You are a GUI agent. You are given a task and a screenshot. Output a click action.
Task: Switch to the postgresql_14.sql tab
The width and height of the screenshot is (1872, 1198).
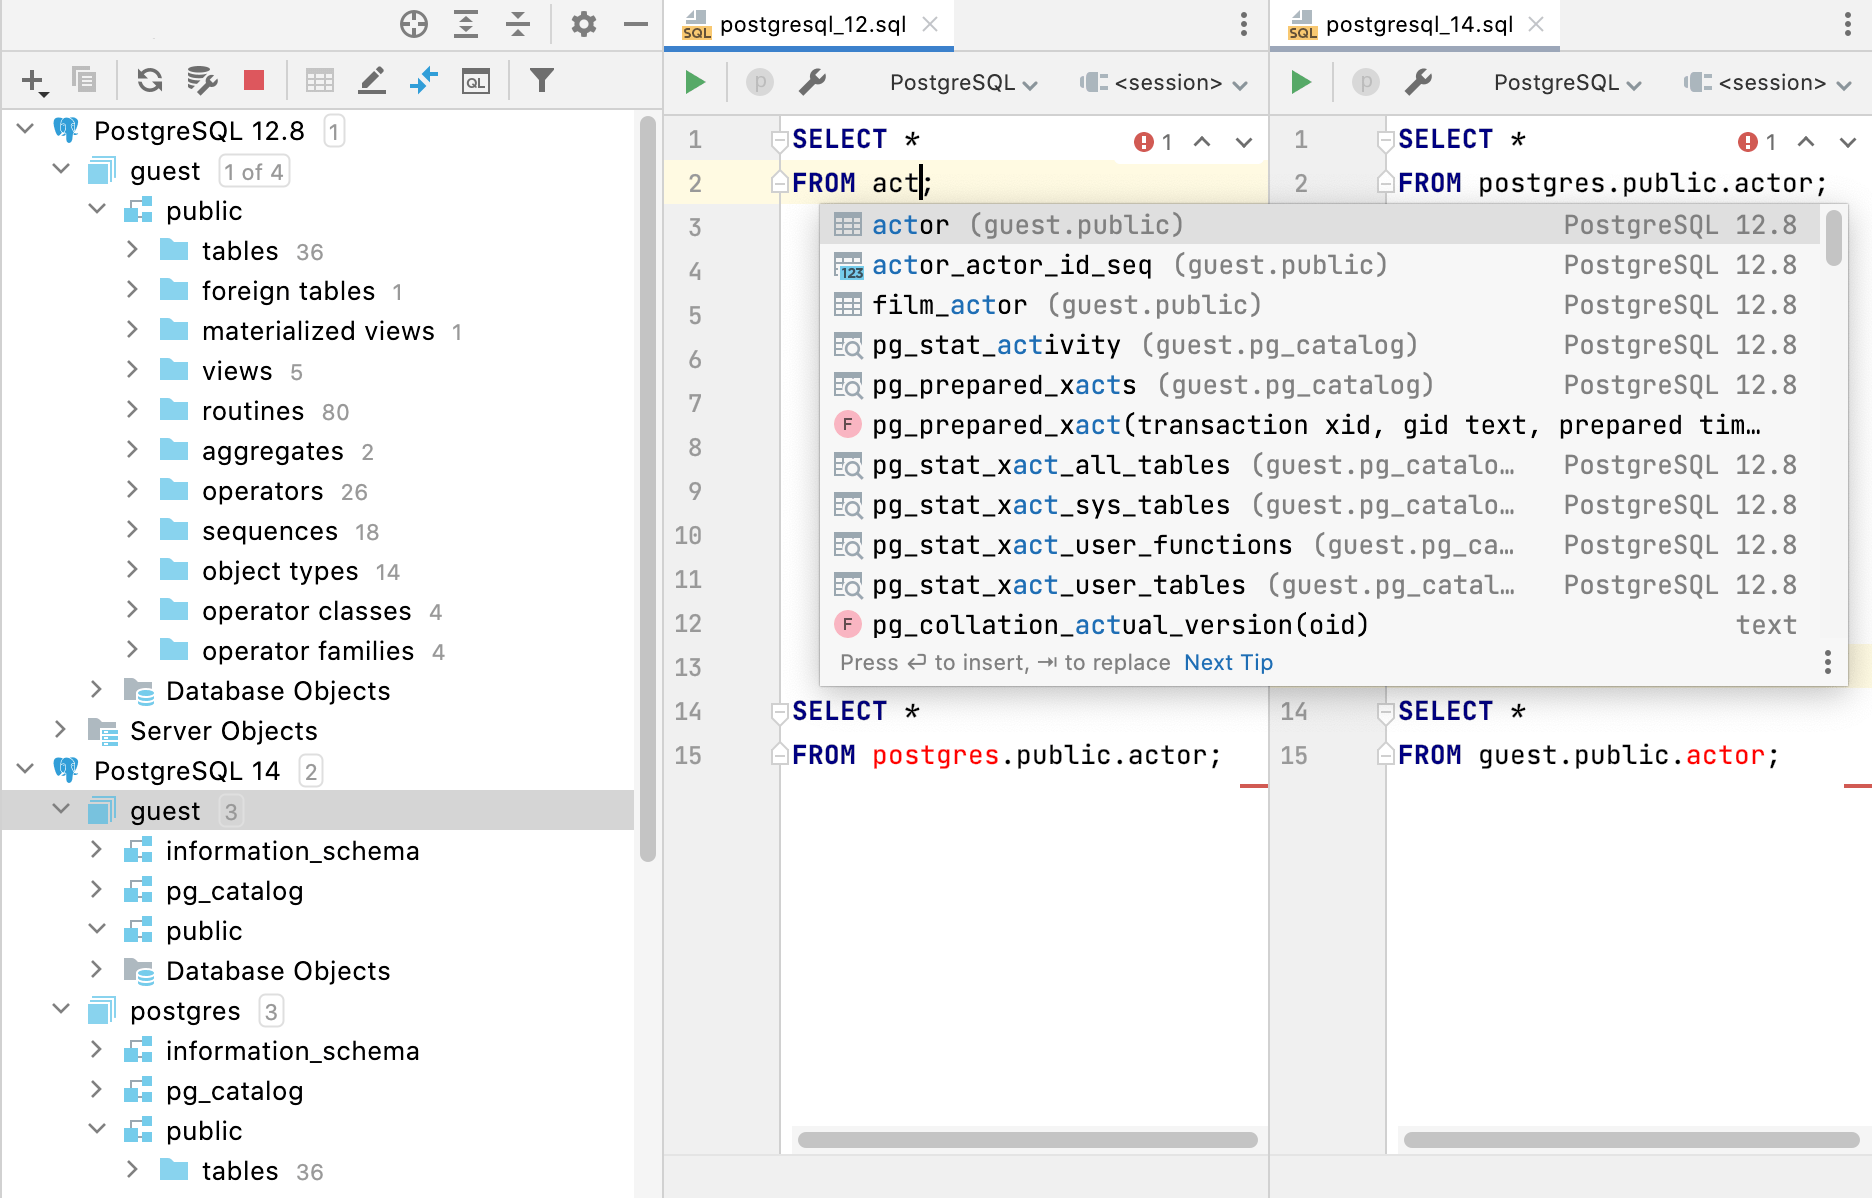1418,25
